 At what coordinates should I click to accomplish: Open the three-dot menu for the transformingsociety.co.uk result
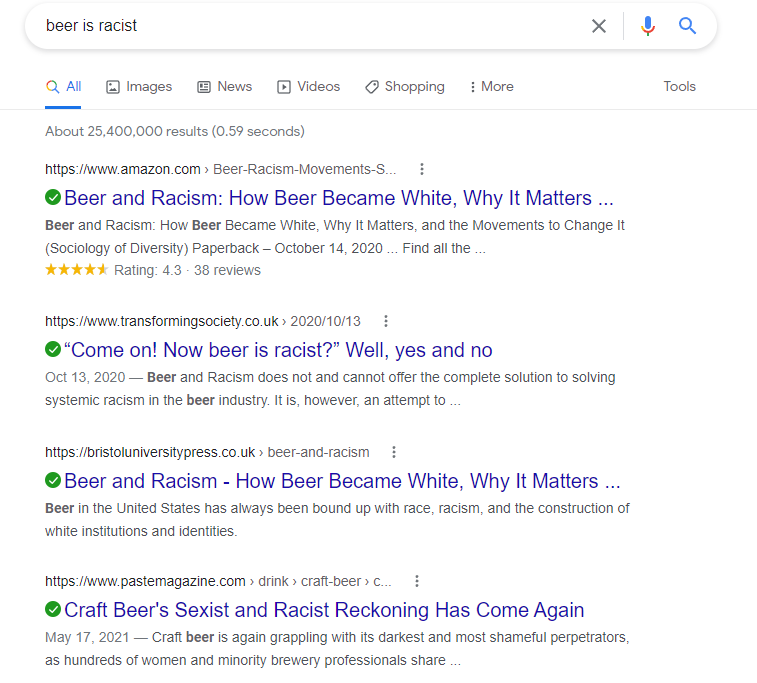pyautogui.click(x=386, y=321)
